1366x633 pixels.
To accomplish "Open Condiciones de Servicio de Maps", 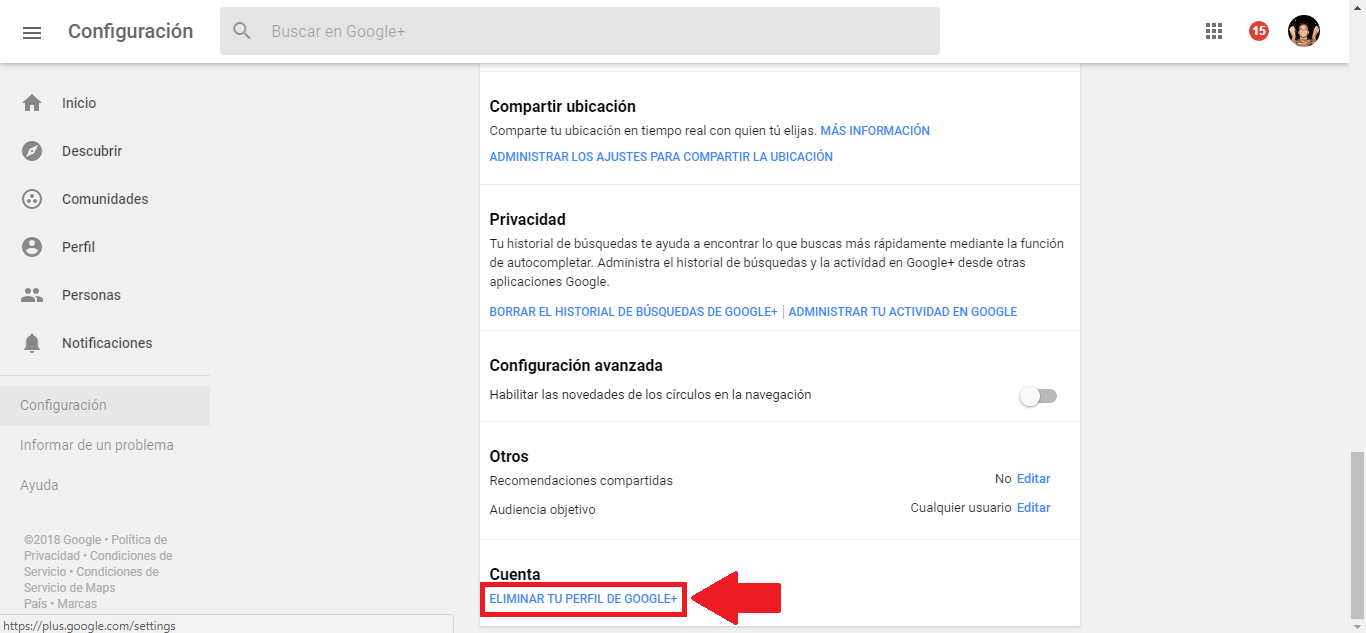I will click(90, 580).
